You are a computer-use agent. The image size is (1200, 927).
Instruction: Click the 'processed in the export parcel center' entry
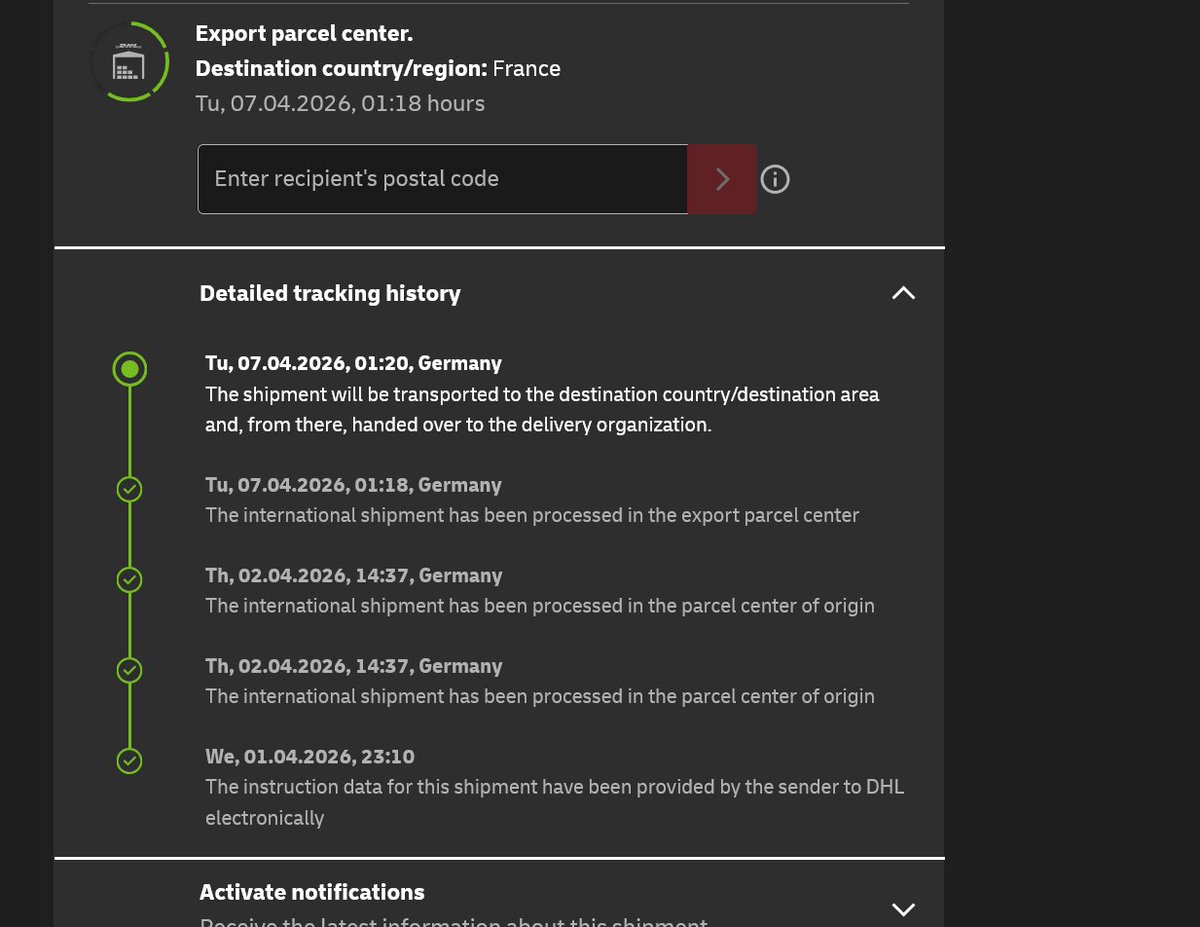(x=532, y=516)
